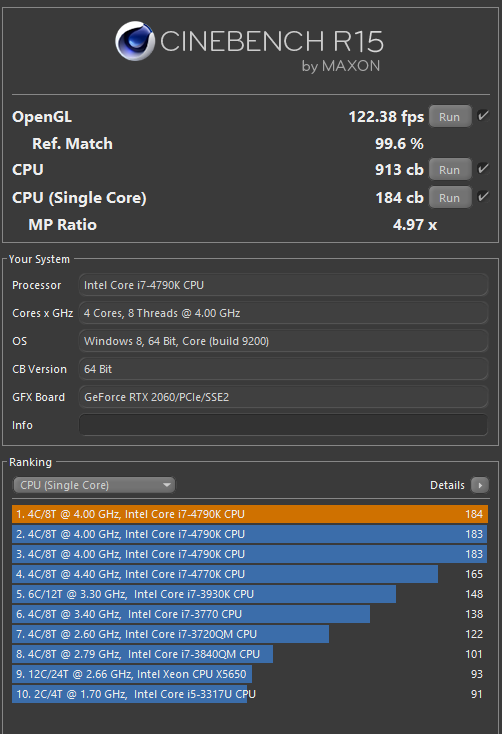Click the Cinebench sphere logo
The height and width of the screenshot is (734, 502).
pyautogui.click(x=135, y=41)
